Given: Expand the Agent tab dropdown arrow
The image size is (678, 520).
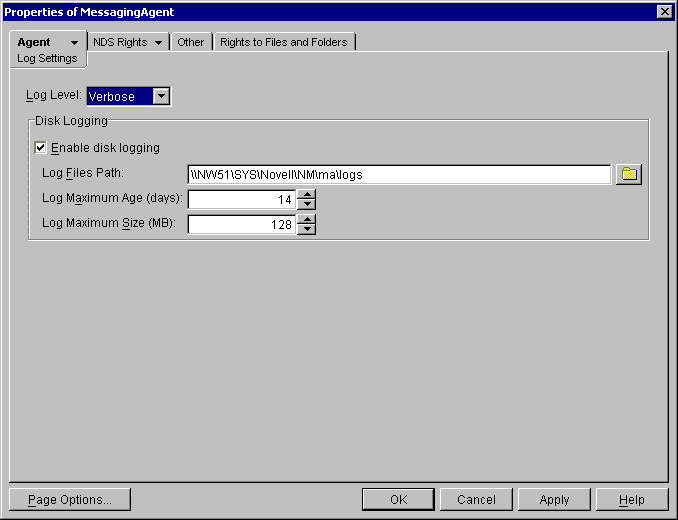Looking at the screenshot, I should (74, 43).
